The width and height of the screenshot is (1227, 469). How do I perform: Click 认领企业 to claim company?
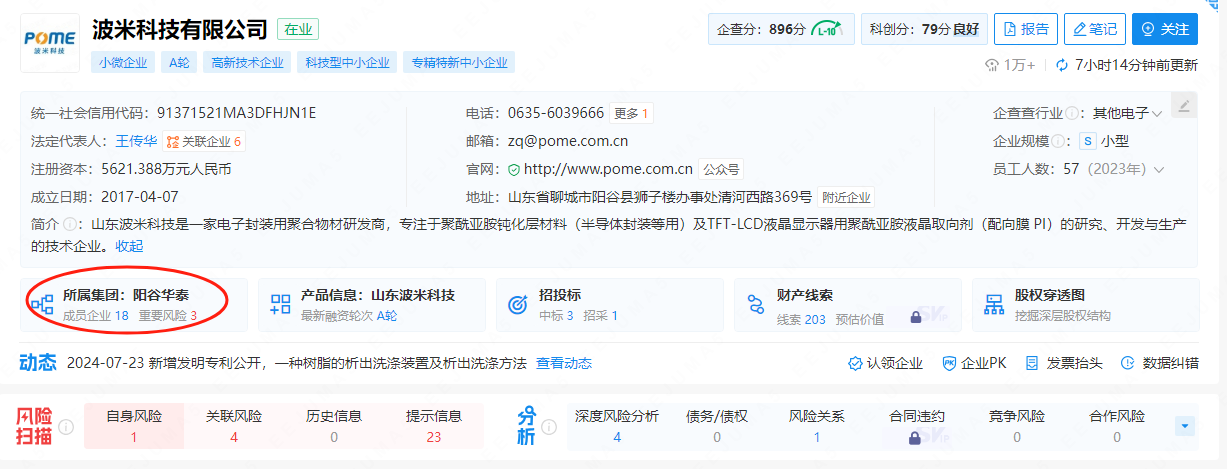click(885, 363)
